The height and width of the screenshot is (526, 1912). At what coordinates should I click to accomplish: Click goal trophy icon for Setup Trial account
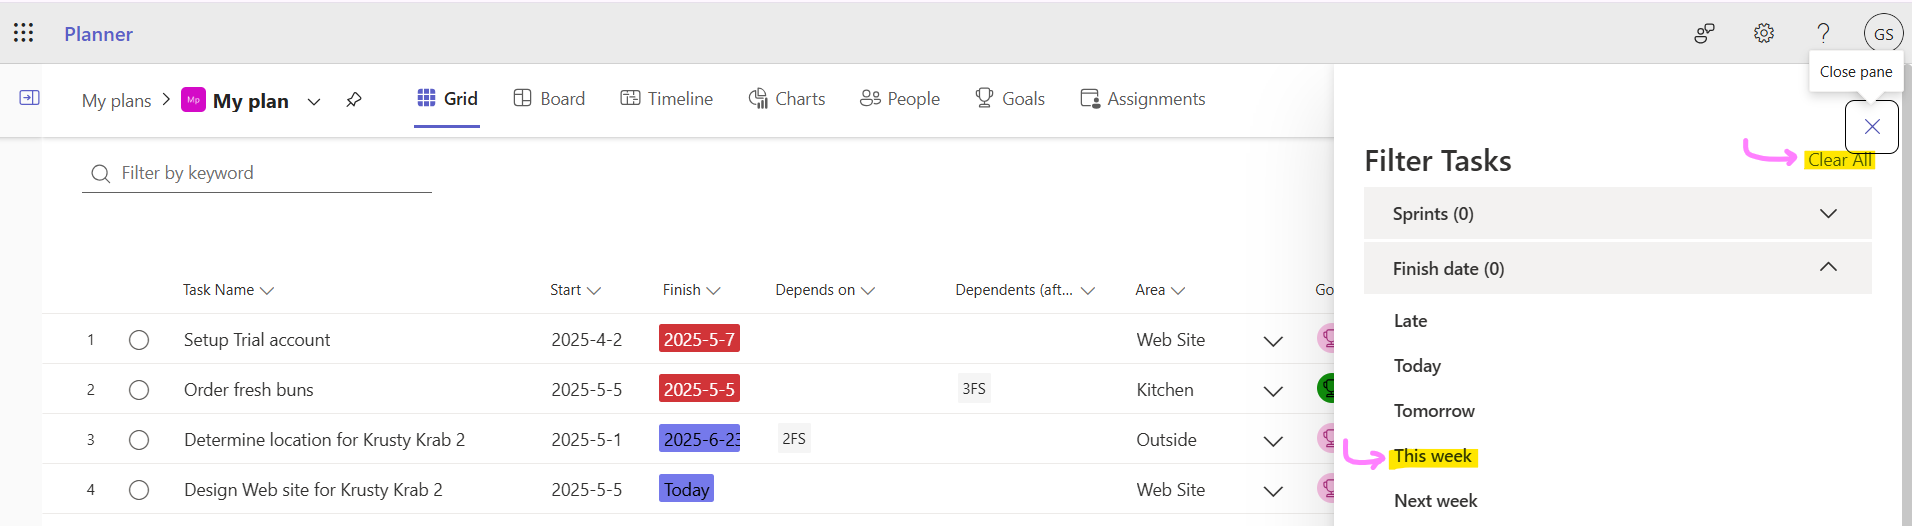[x=1326, y=338]
